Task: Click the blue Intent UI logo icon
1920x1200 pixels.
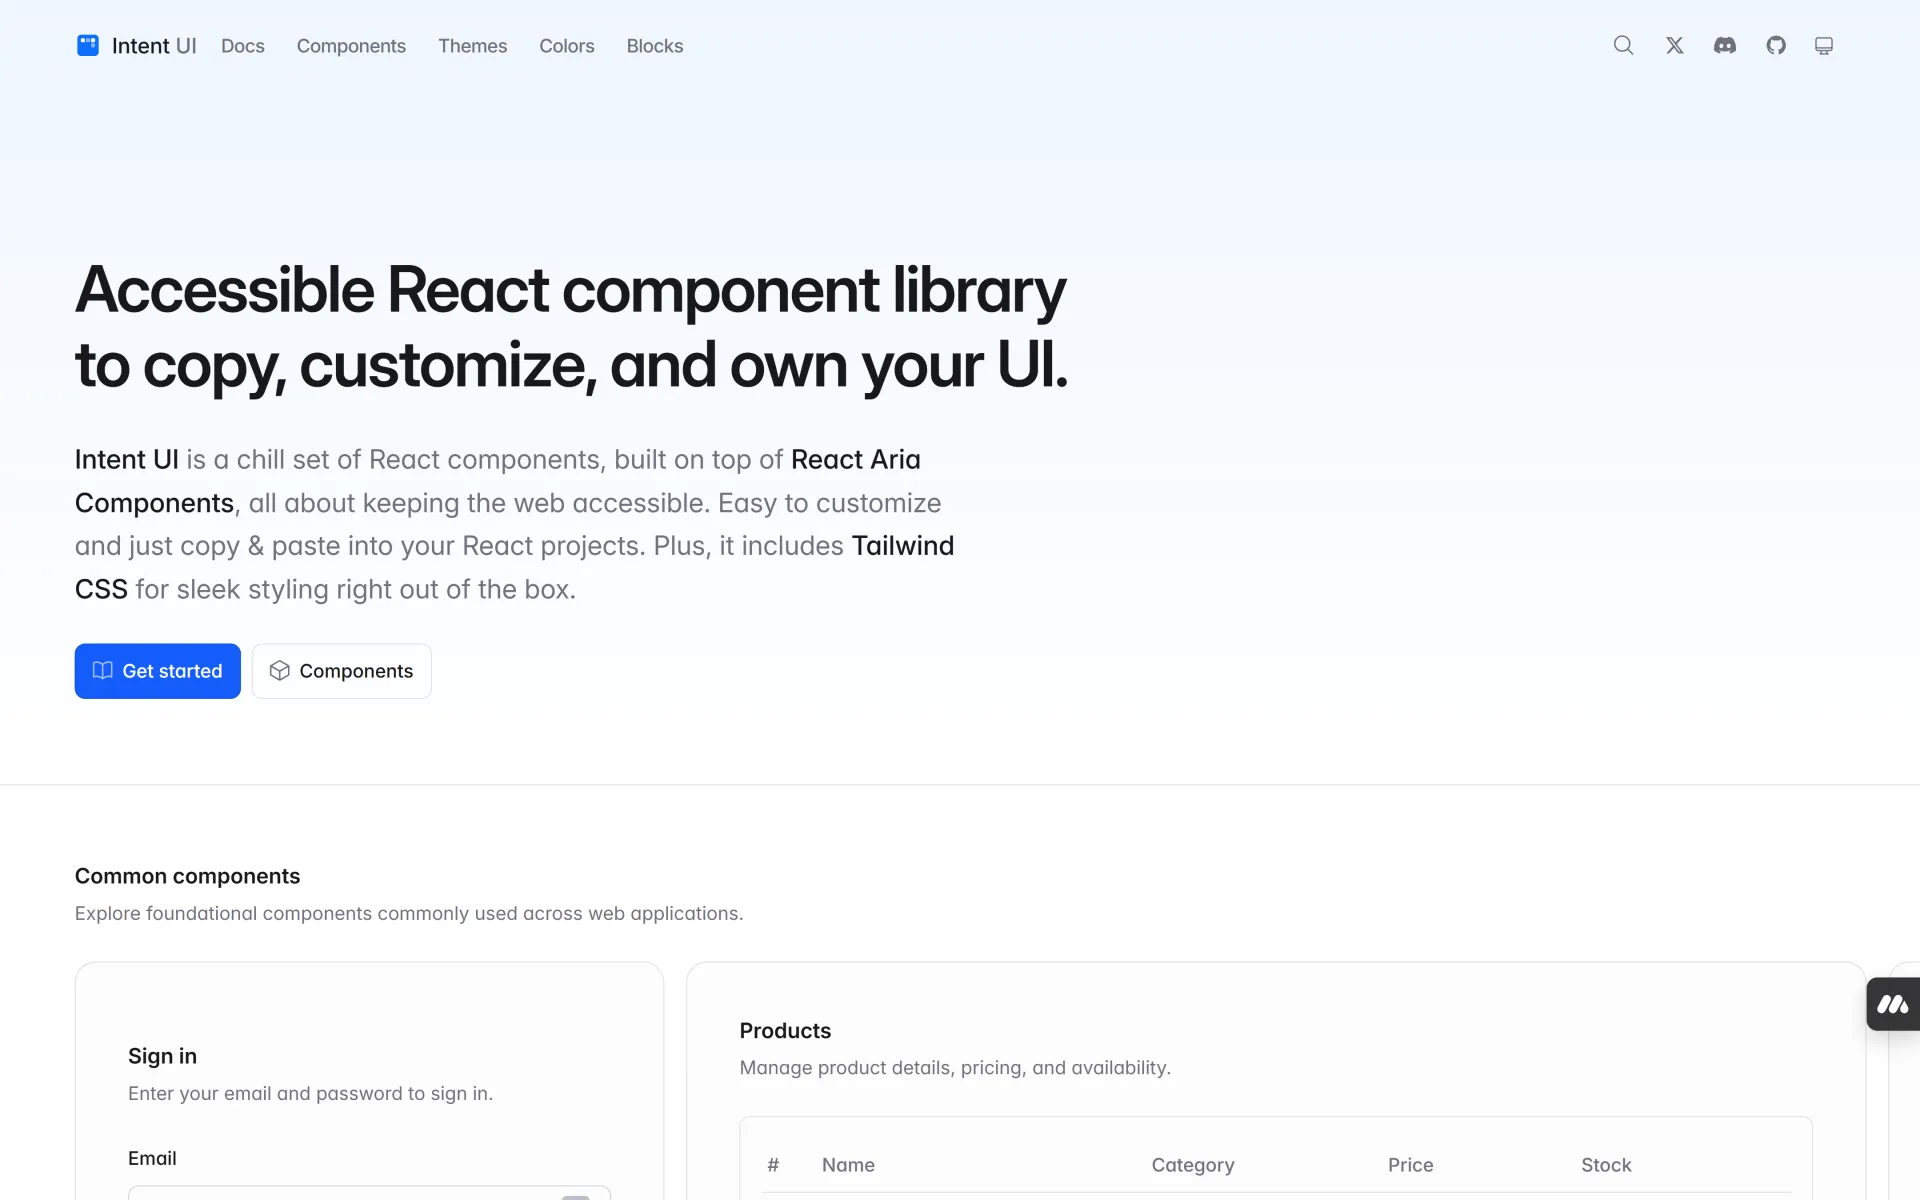Action: point(88,45)
